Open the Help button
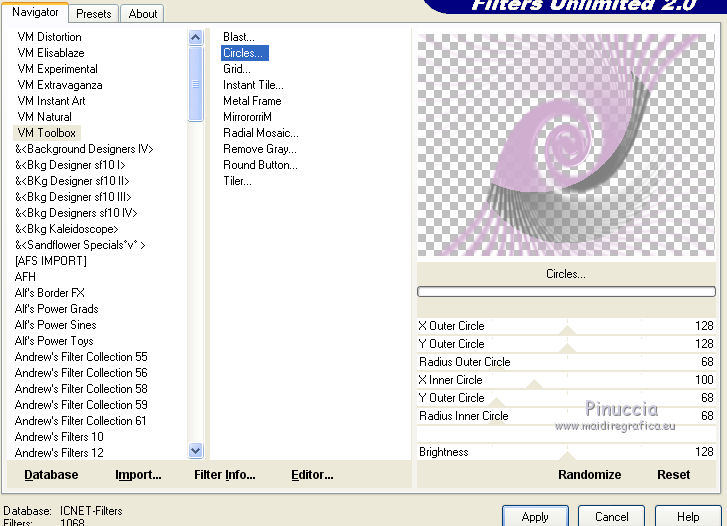This screenshot has width=727, height=526. coord(688,516)
